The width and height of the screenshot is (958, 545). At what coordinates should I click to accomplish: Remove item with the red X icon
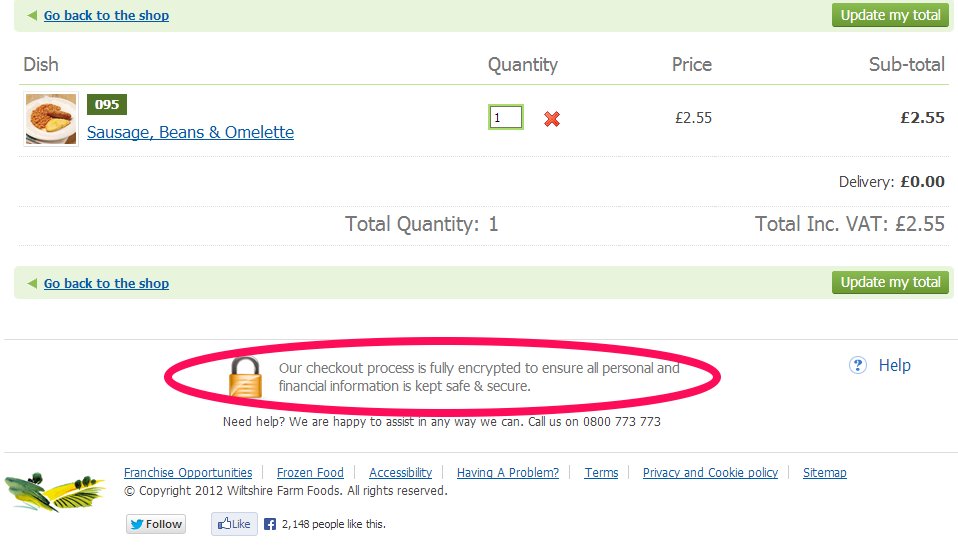click(552, 119)
